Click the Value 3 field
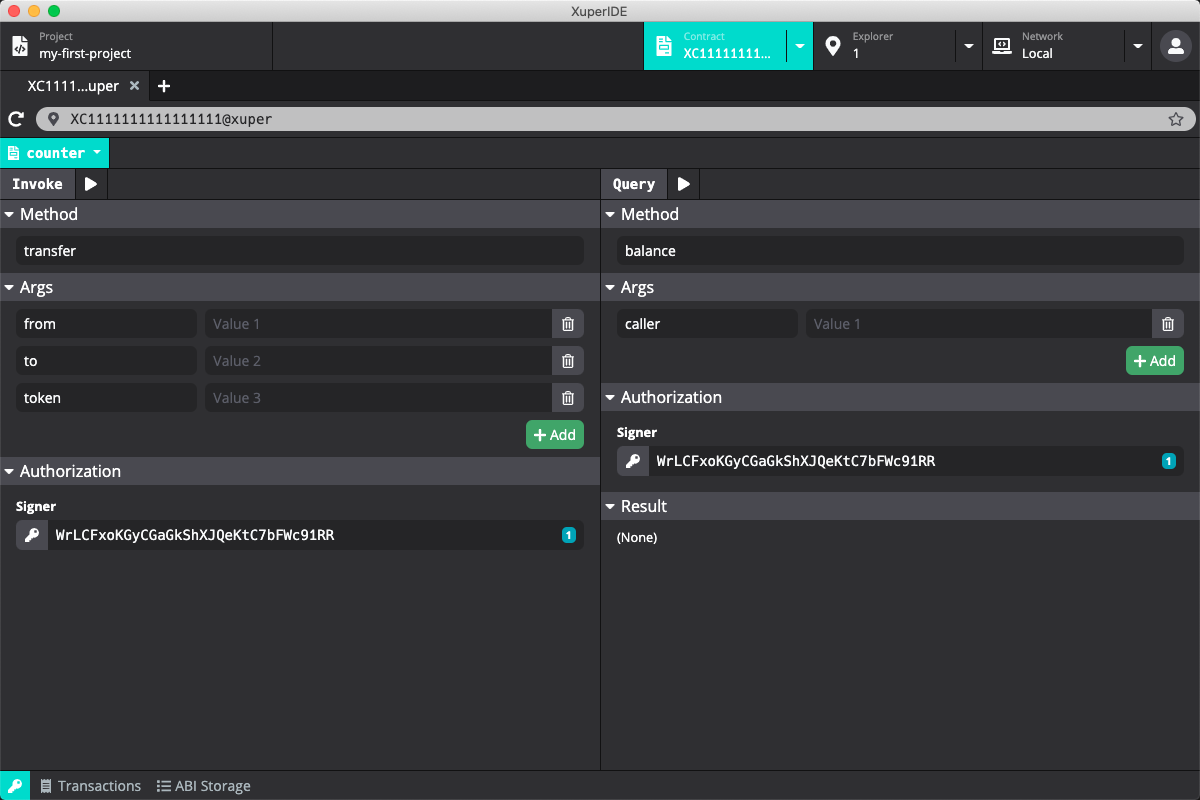The width and height of the screenshot is (1200, 800). coord(378,398)
